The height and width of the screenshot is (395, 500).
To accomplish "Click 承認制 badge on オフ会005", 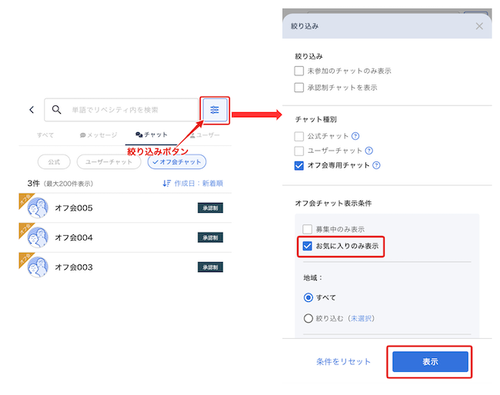I will click(x=210, y=208).
